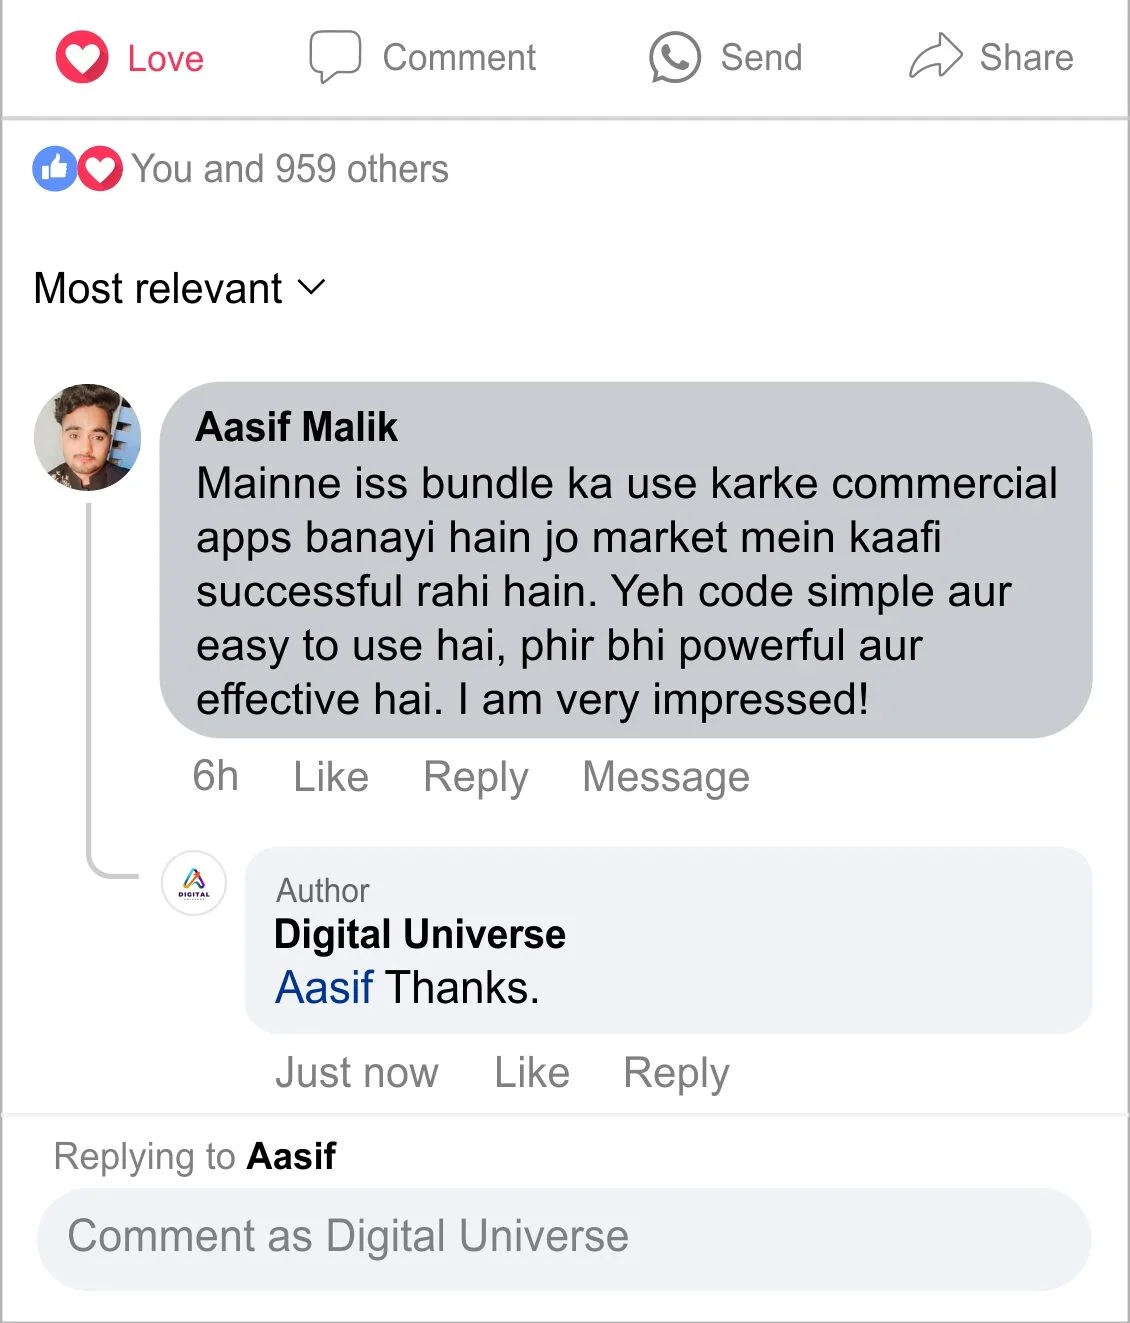Open the Aasif Malik name link
The height and width of the screenshot is (1323, 1130).
coord(297,427)
